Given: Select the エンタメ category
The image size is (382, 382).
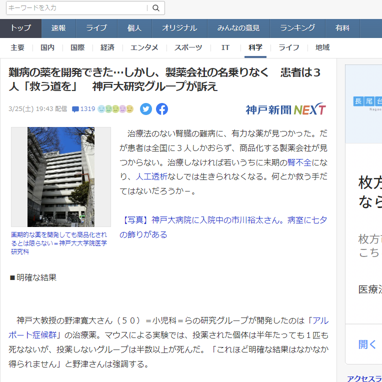Looking at the screenshot, I should pos(144,48).
